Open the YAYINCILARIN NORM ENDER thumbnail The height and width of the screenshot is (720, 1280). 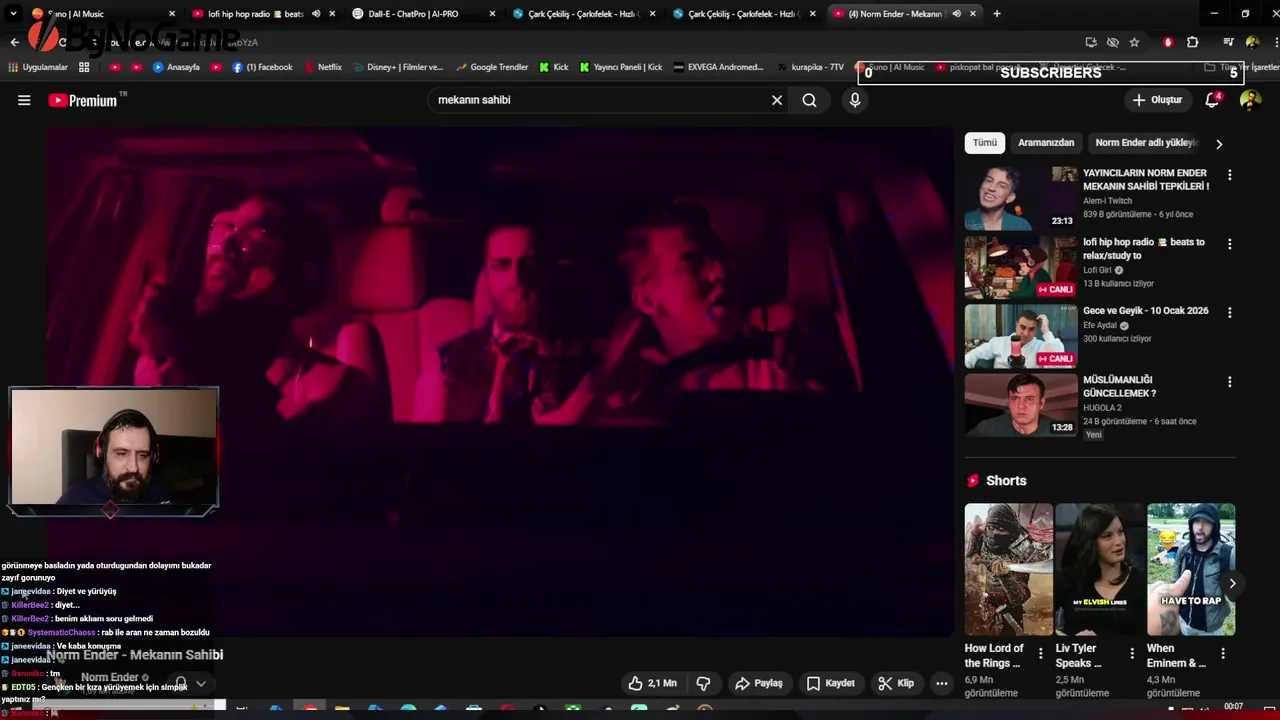click(x=1020, y=198)
